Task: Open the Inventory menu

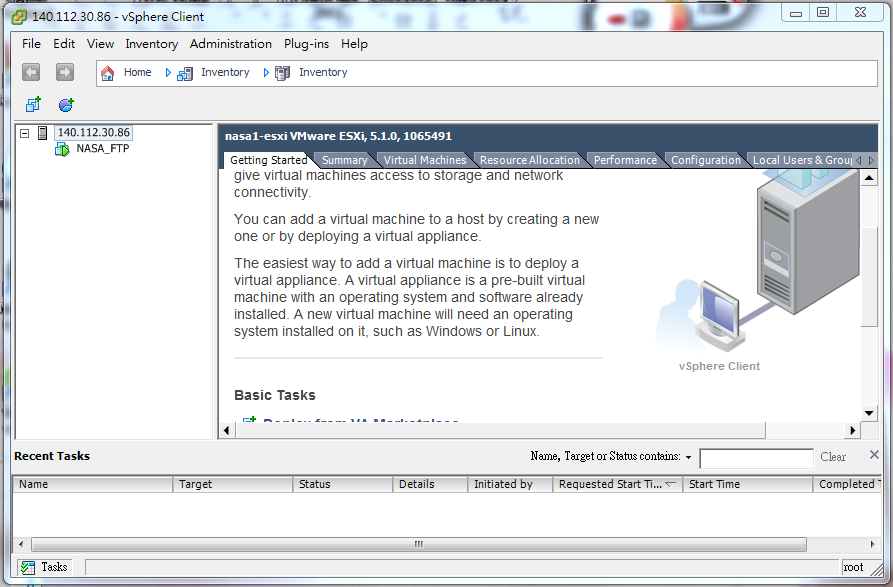Action: click(151, 44)
